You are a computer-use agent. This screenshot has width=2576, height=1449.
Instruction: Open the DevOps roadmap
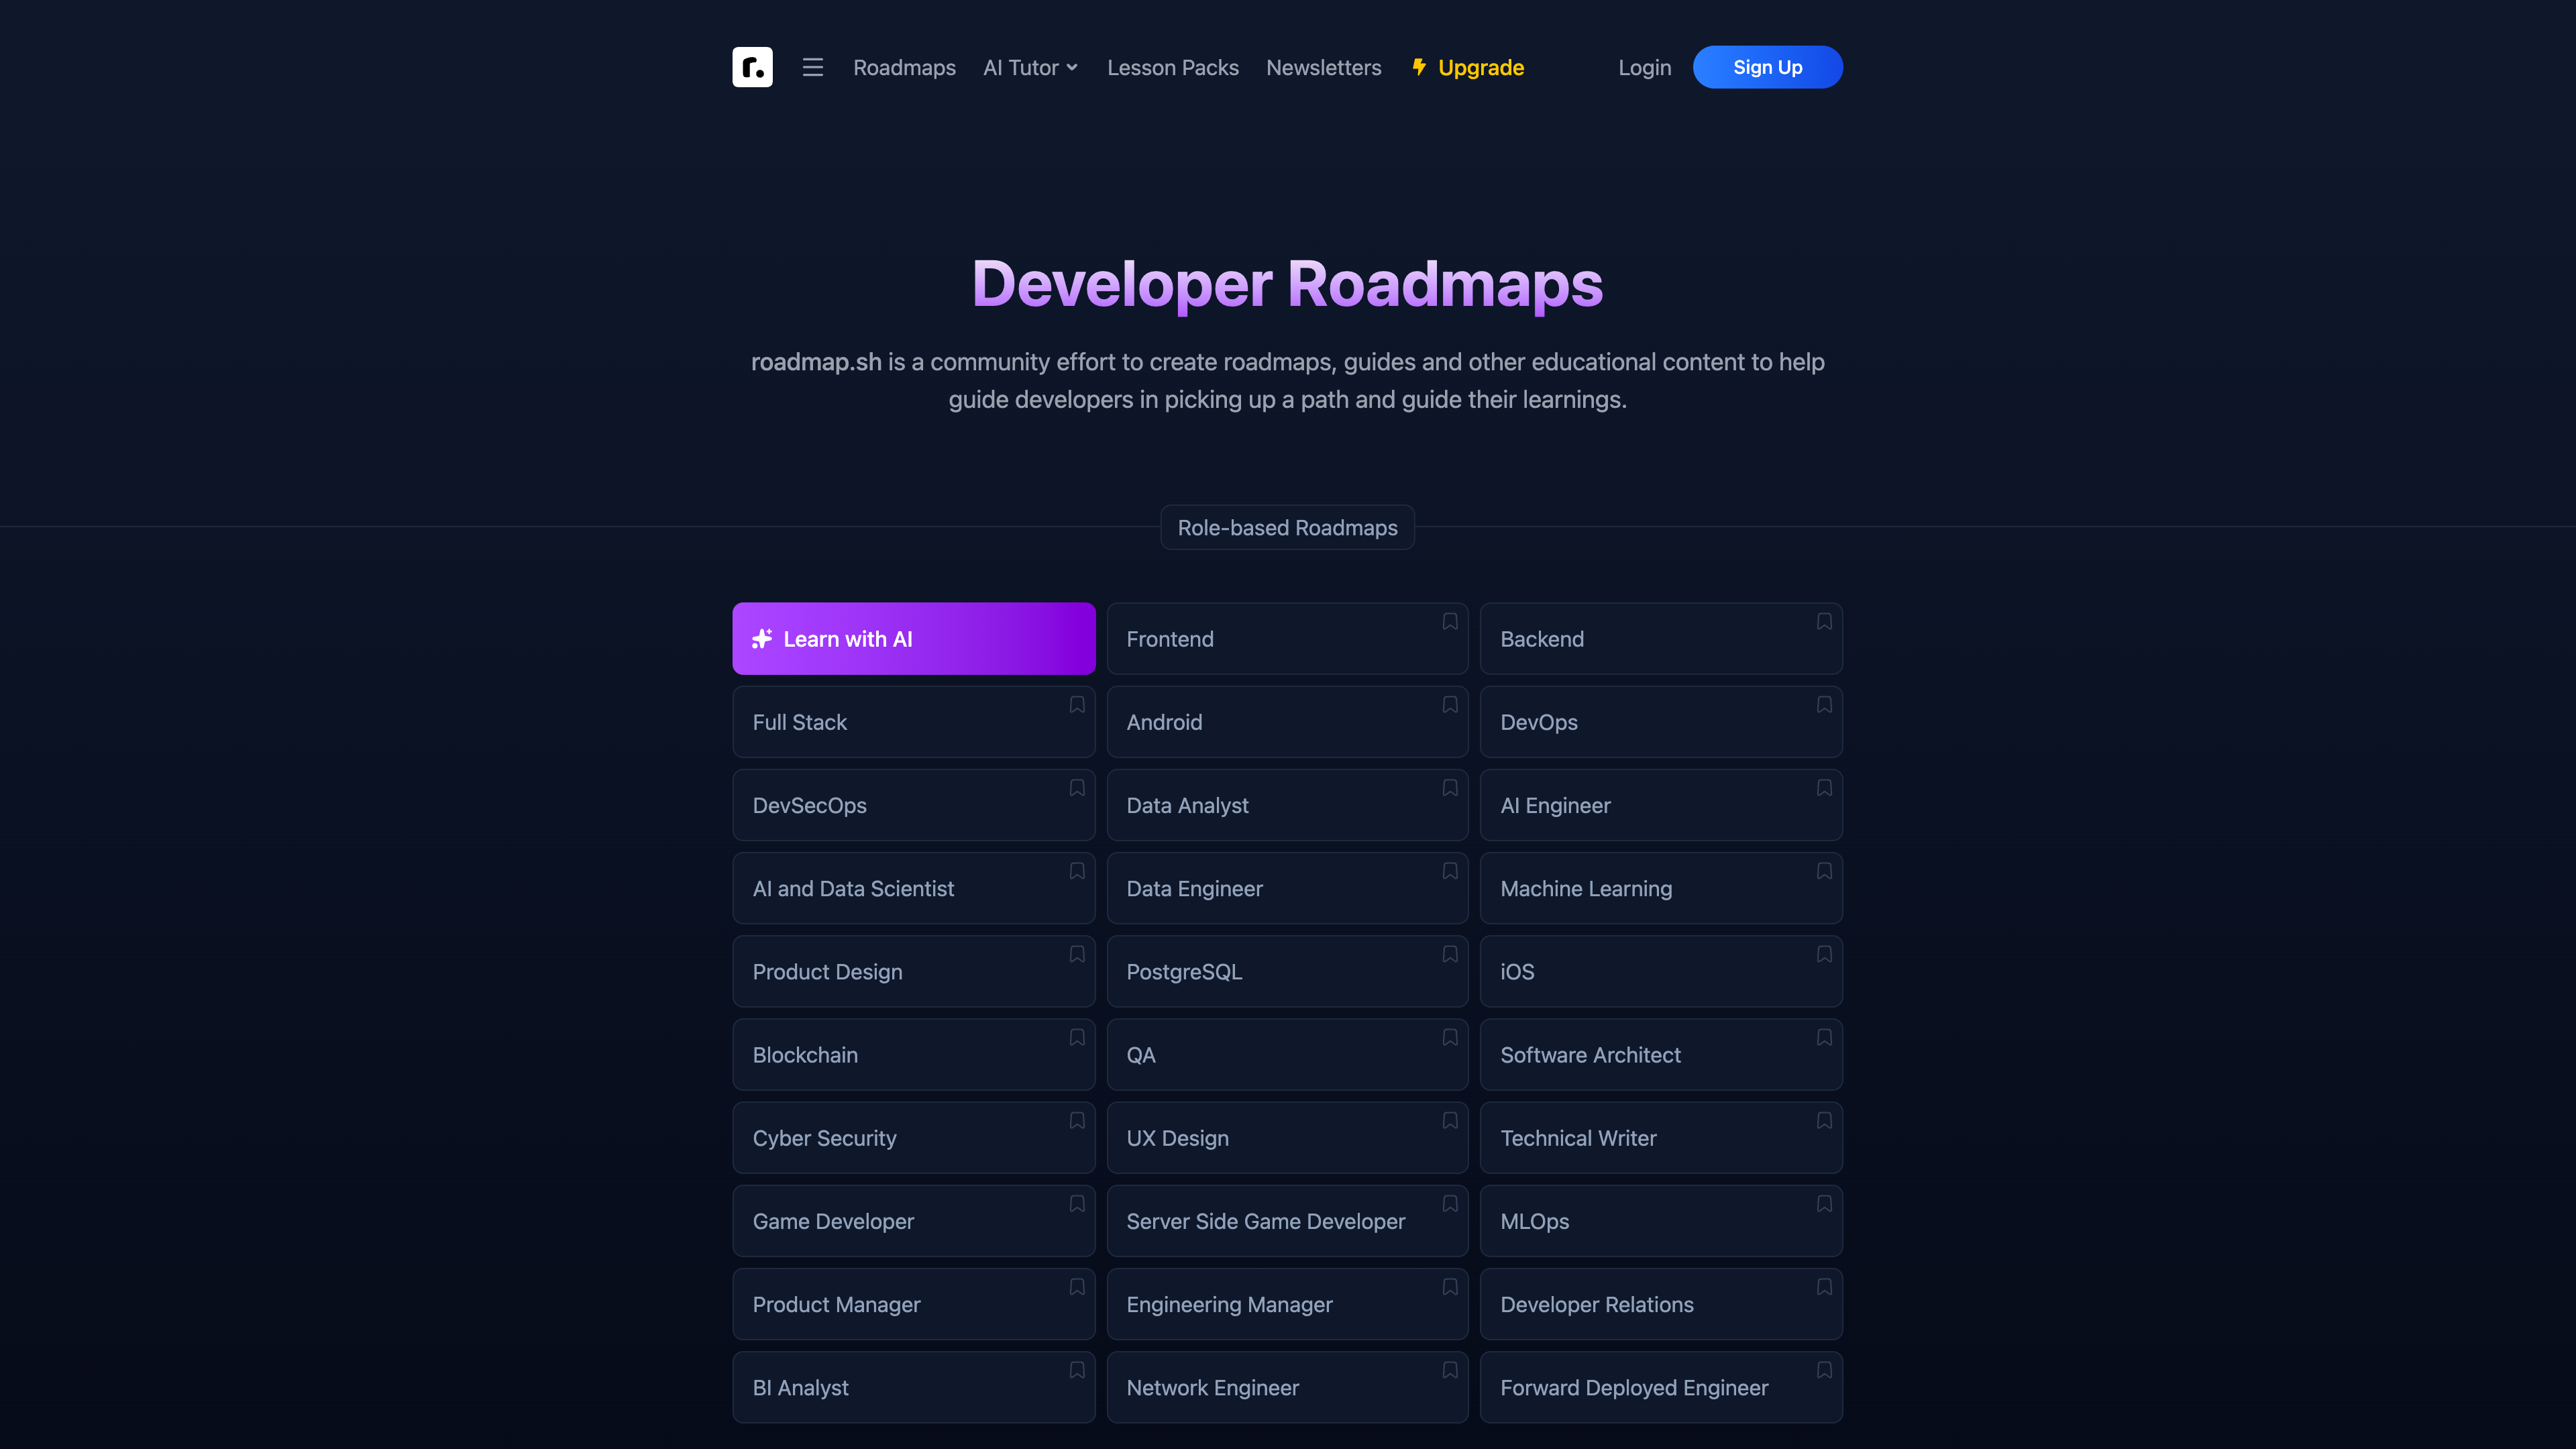point(1661,721)
